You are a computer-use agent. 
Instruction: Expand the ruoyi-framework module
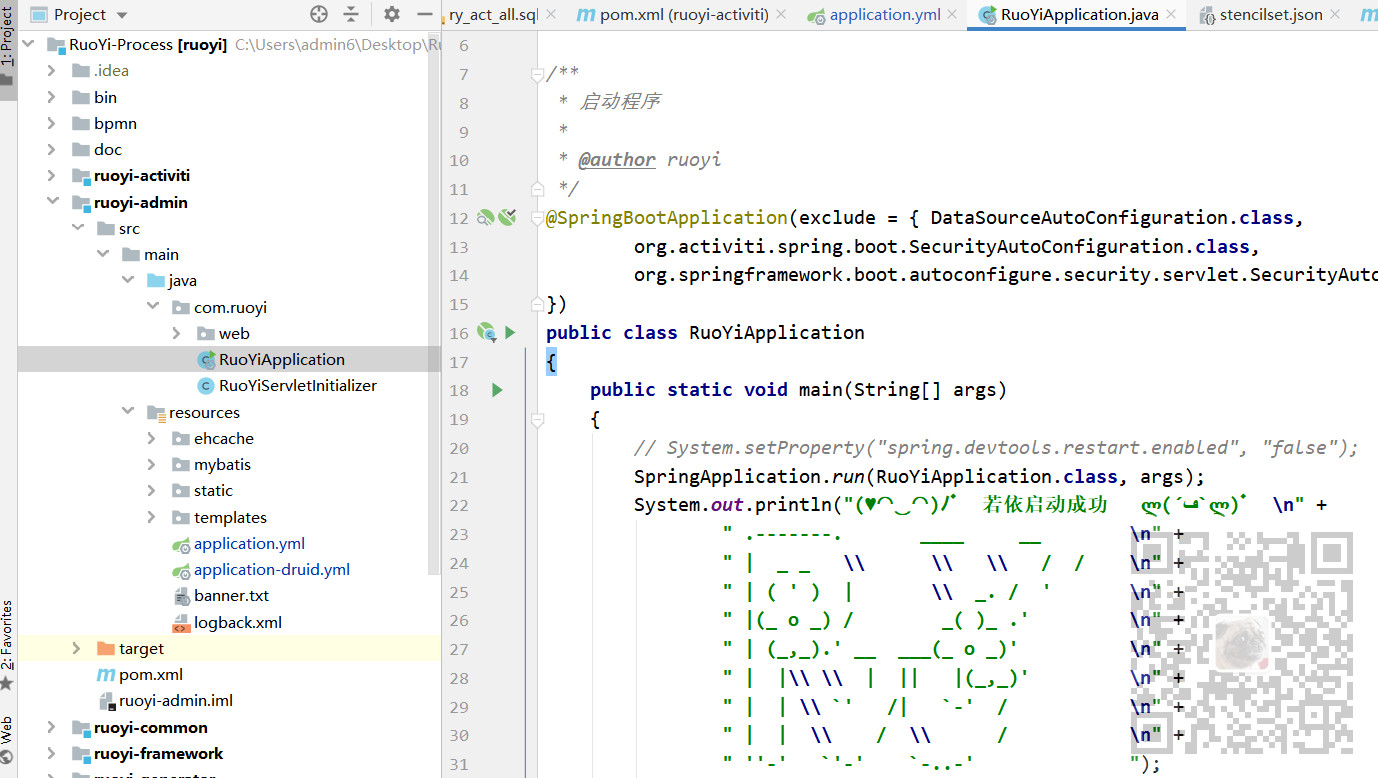[51, 753]
